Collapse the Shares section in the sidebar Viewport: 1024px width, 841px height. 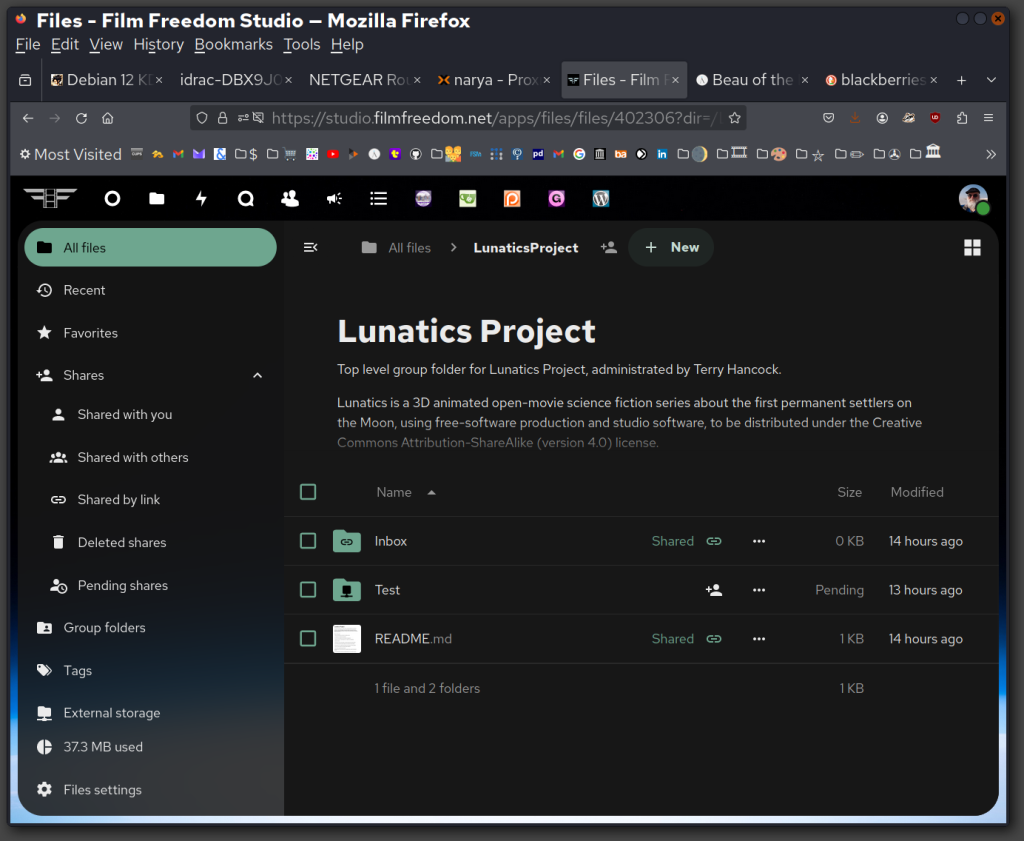click(x=257, y=375)
